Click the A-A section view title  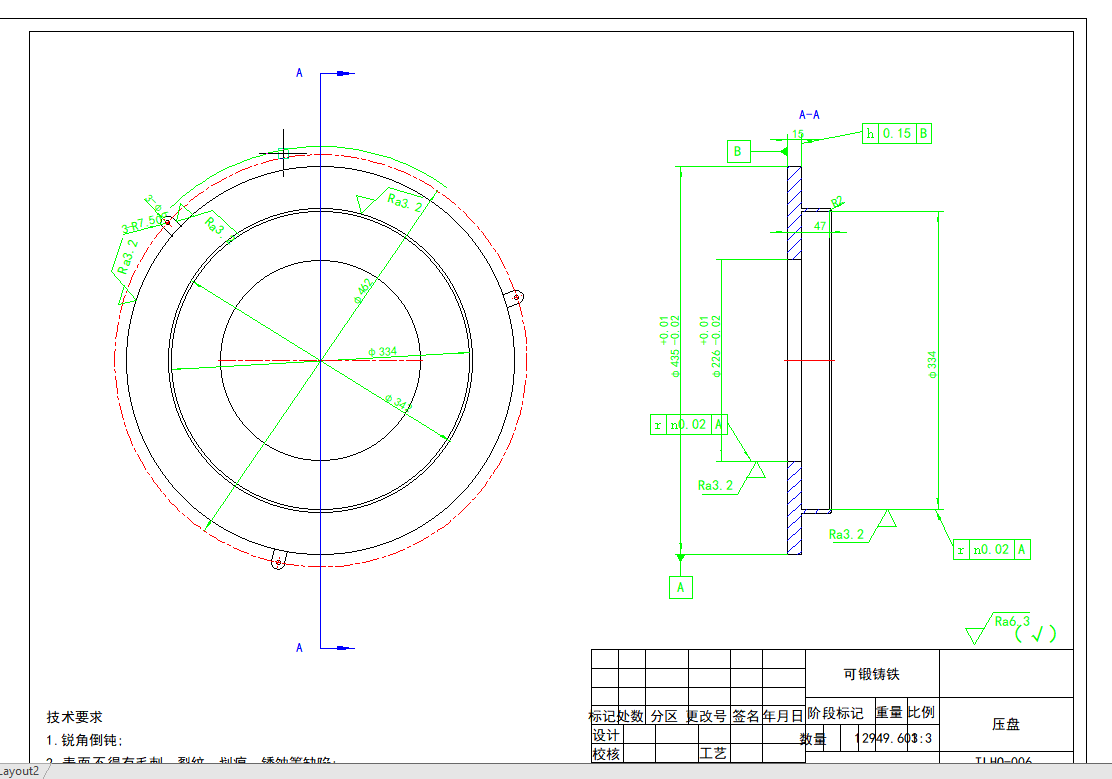click(809, 115)
